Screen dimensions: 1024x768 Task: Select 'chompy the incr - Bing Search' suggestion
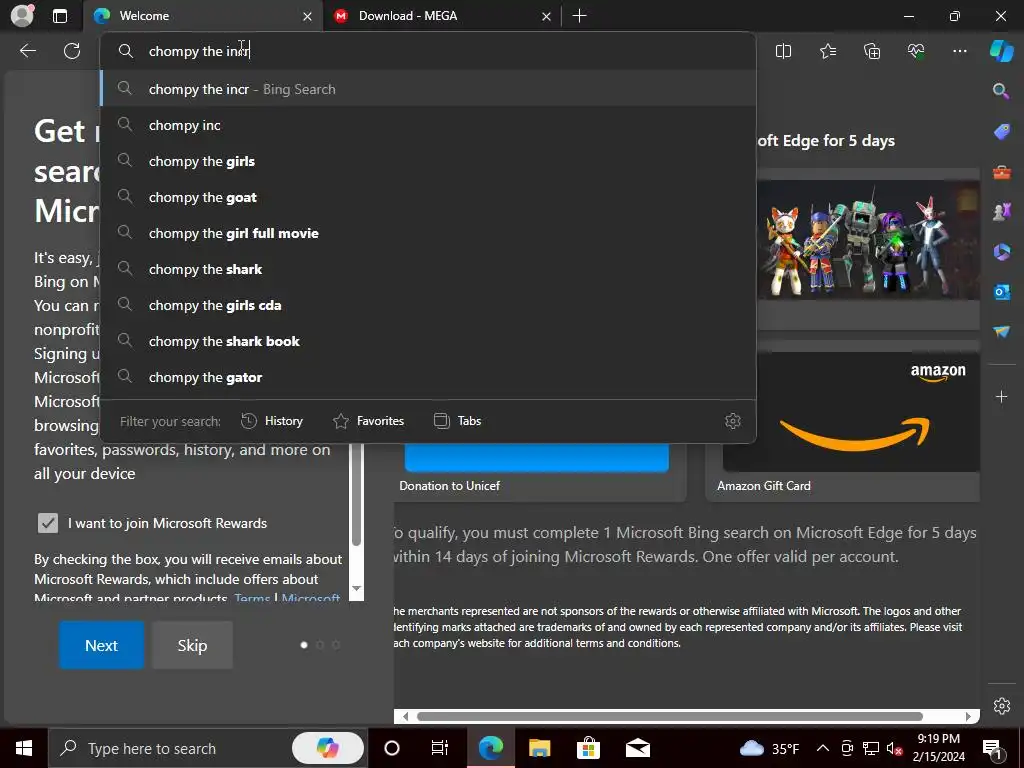pyautogui.click(x=428, y=89)
